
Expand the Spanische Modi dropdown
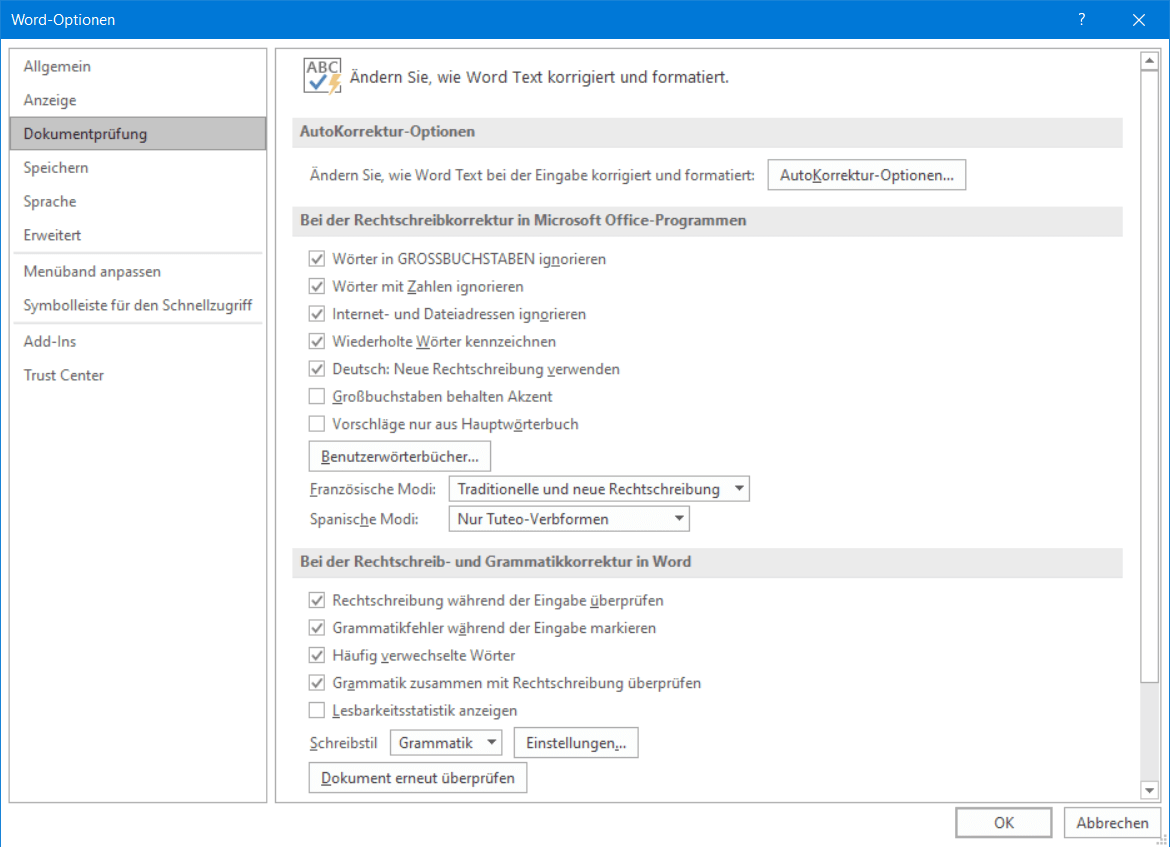click(x=569, y=519)
